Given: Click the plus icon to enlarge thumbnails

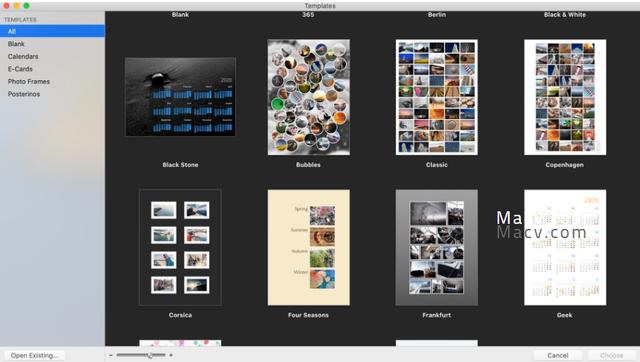Looking at the screenshot, I should pos(171,355).
